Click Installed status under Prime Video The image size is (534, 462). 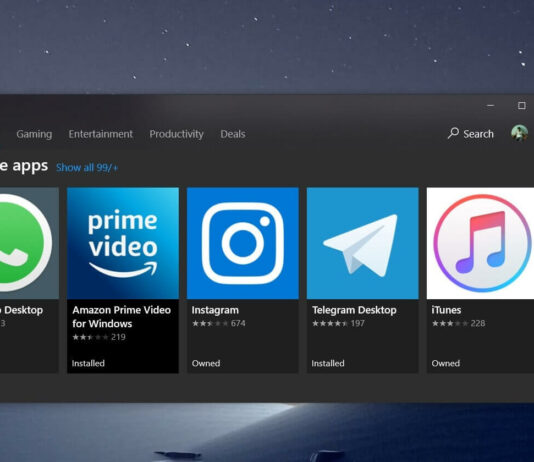pos(88,363)
